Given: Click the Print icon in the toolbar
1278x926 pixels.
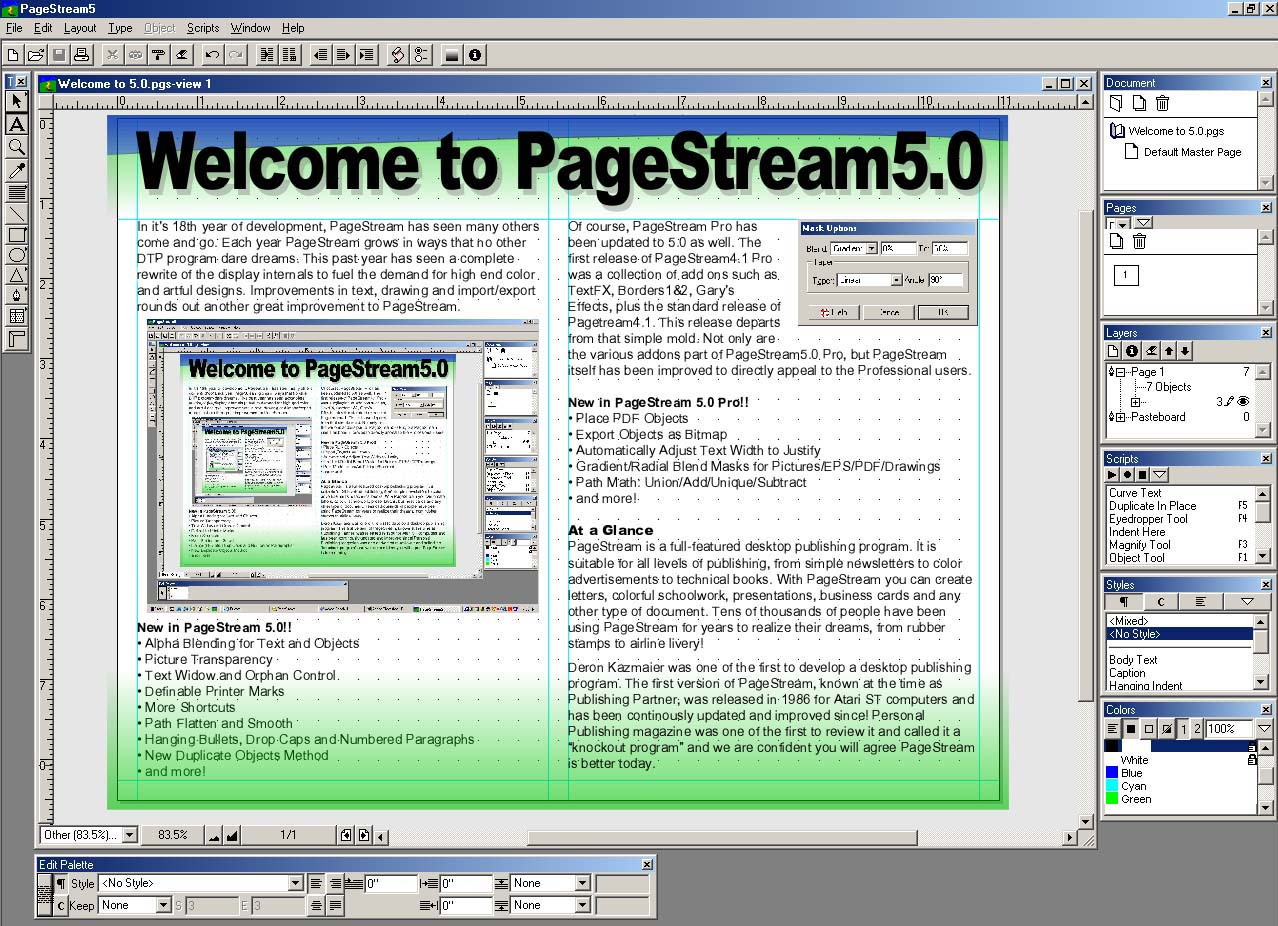Looking at the screenshot, I should coord(81,55).
